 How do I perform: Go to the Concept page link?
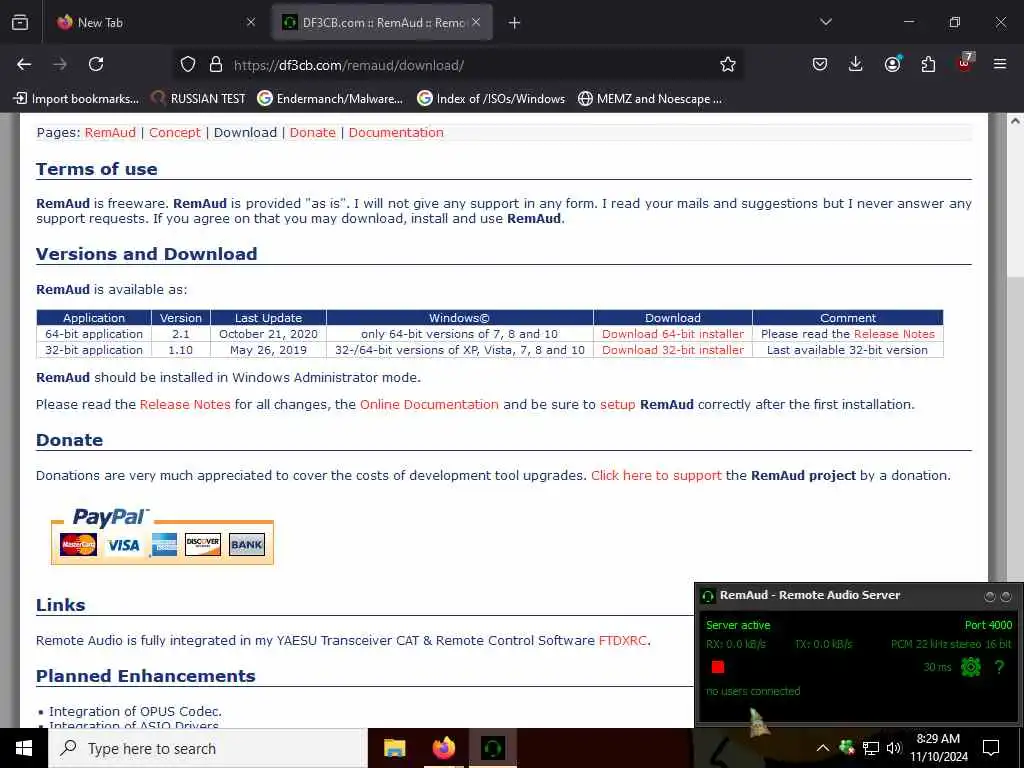(174, 133)
